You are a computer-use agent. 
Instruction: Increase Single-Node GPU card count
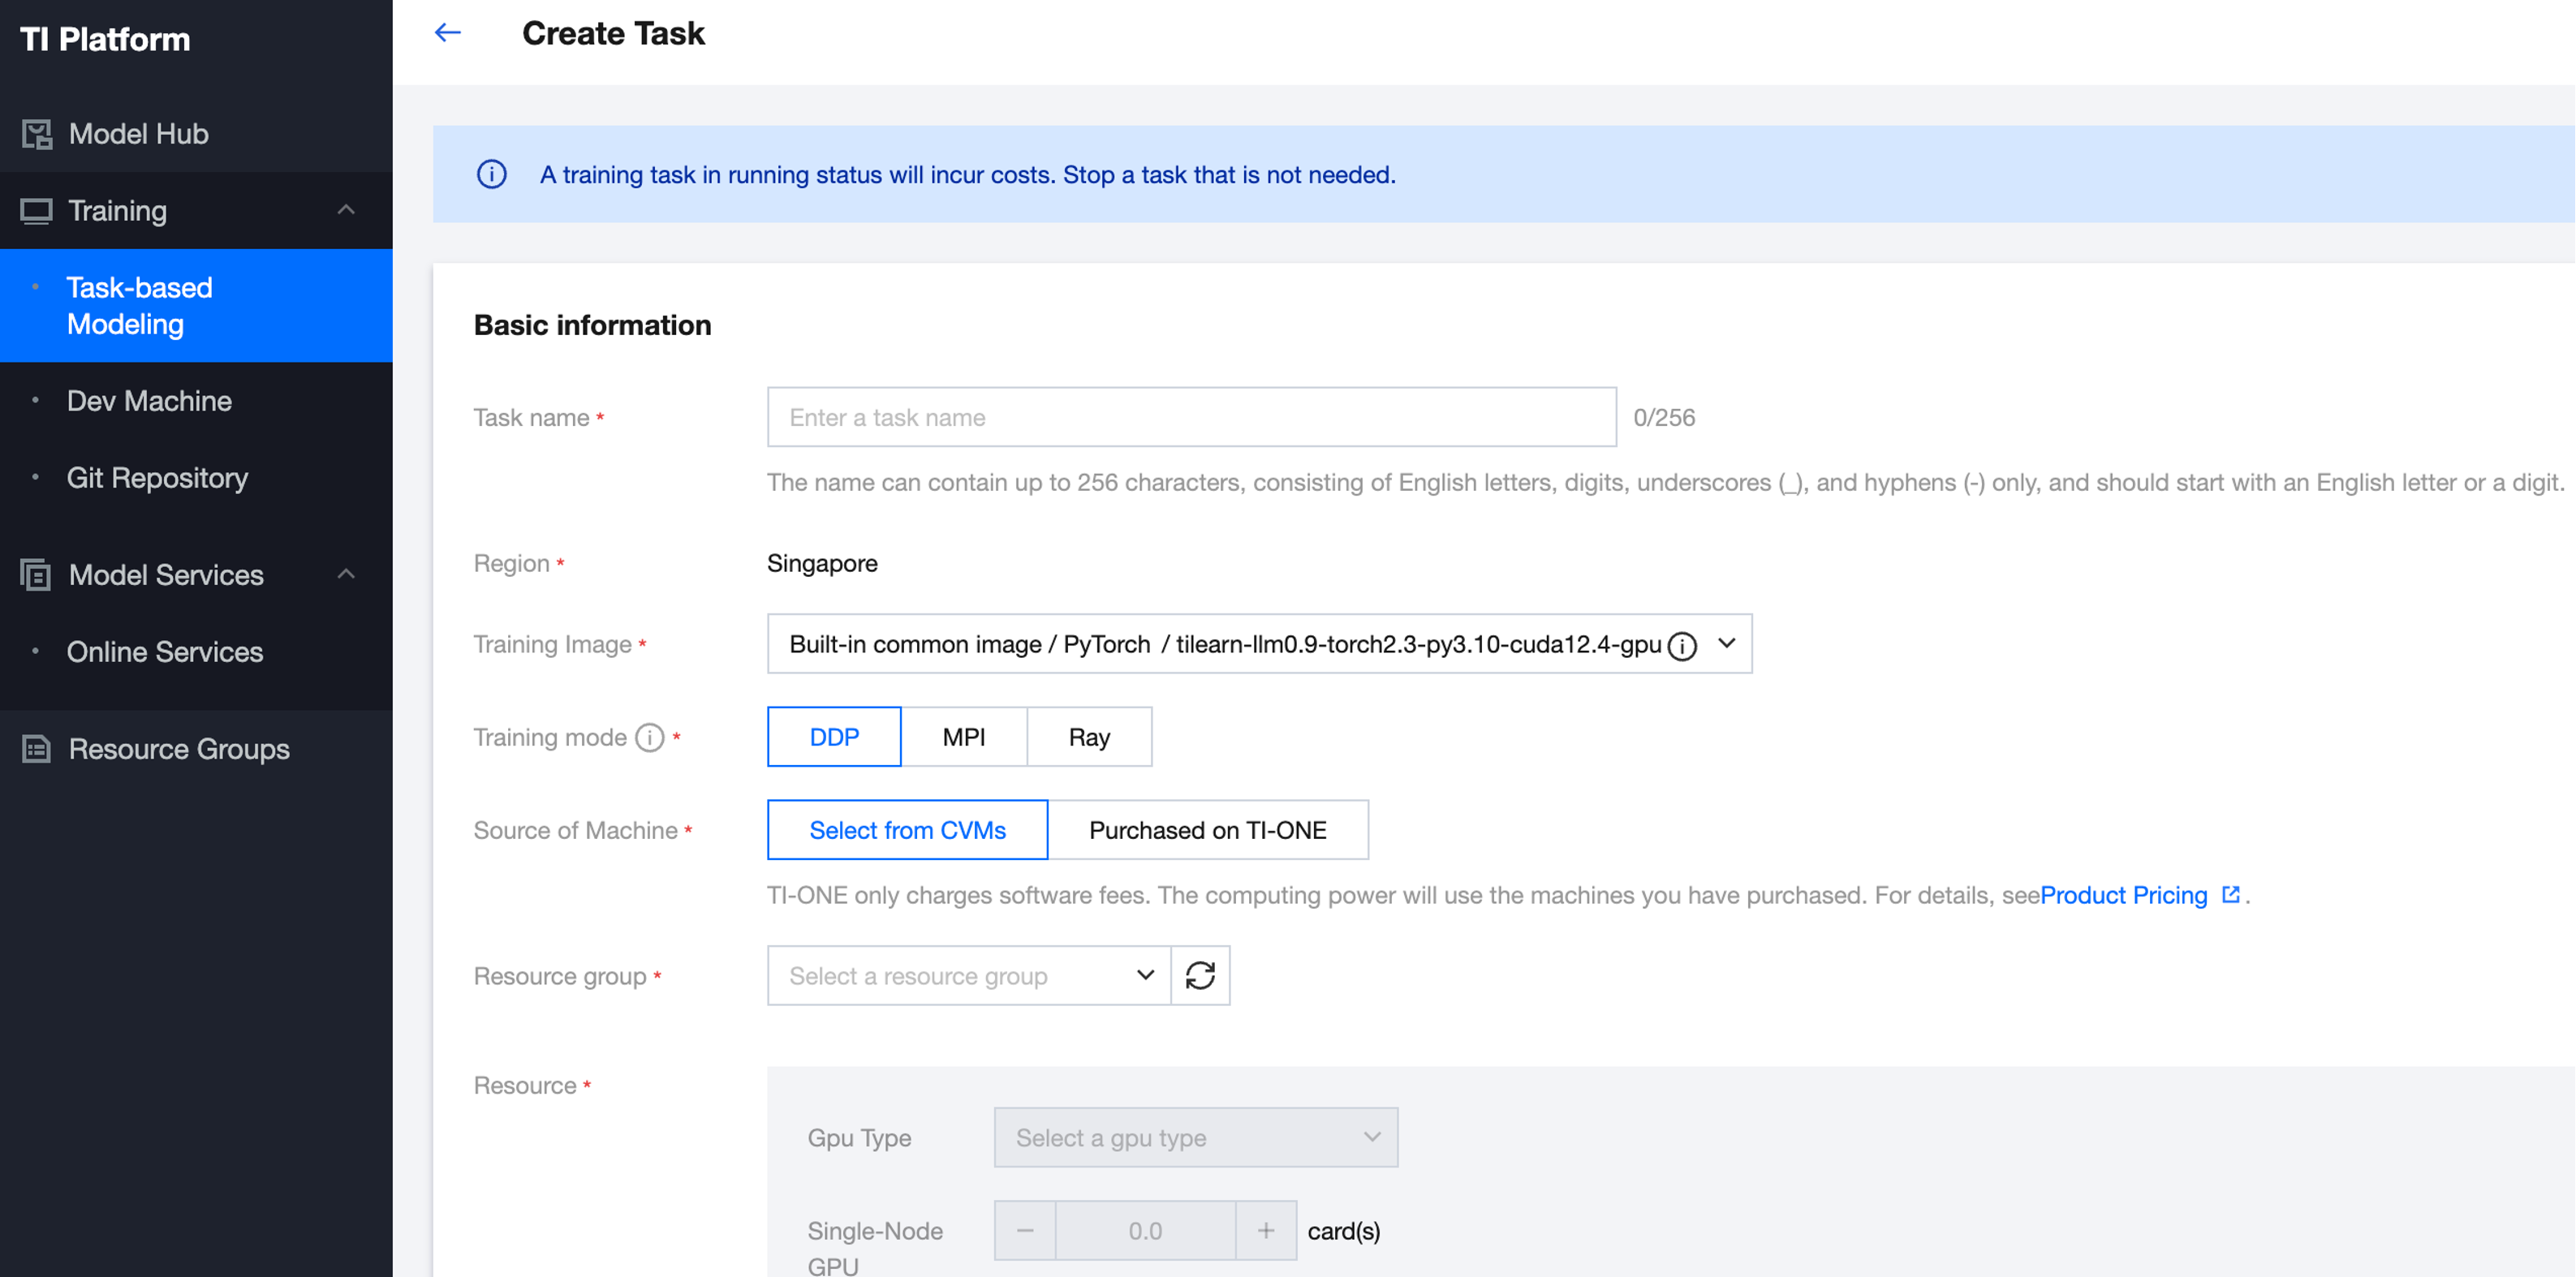pos(1265,1230)
